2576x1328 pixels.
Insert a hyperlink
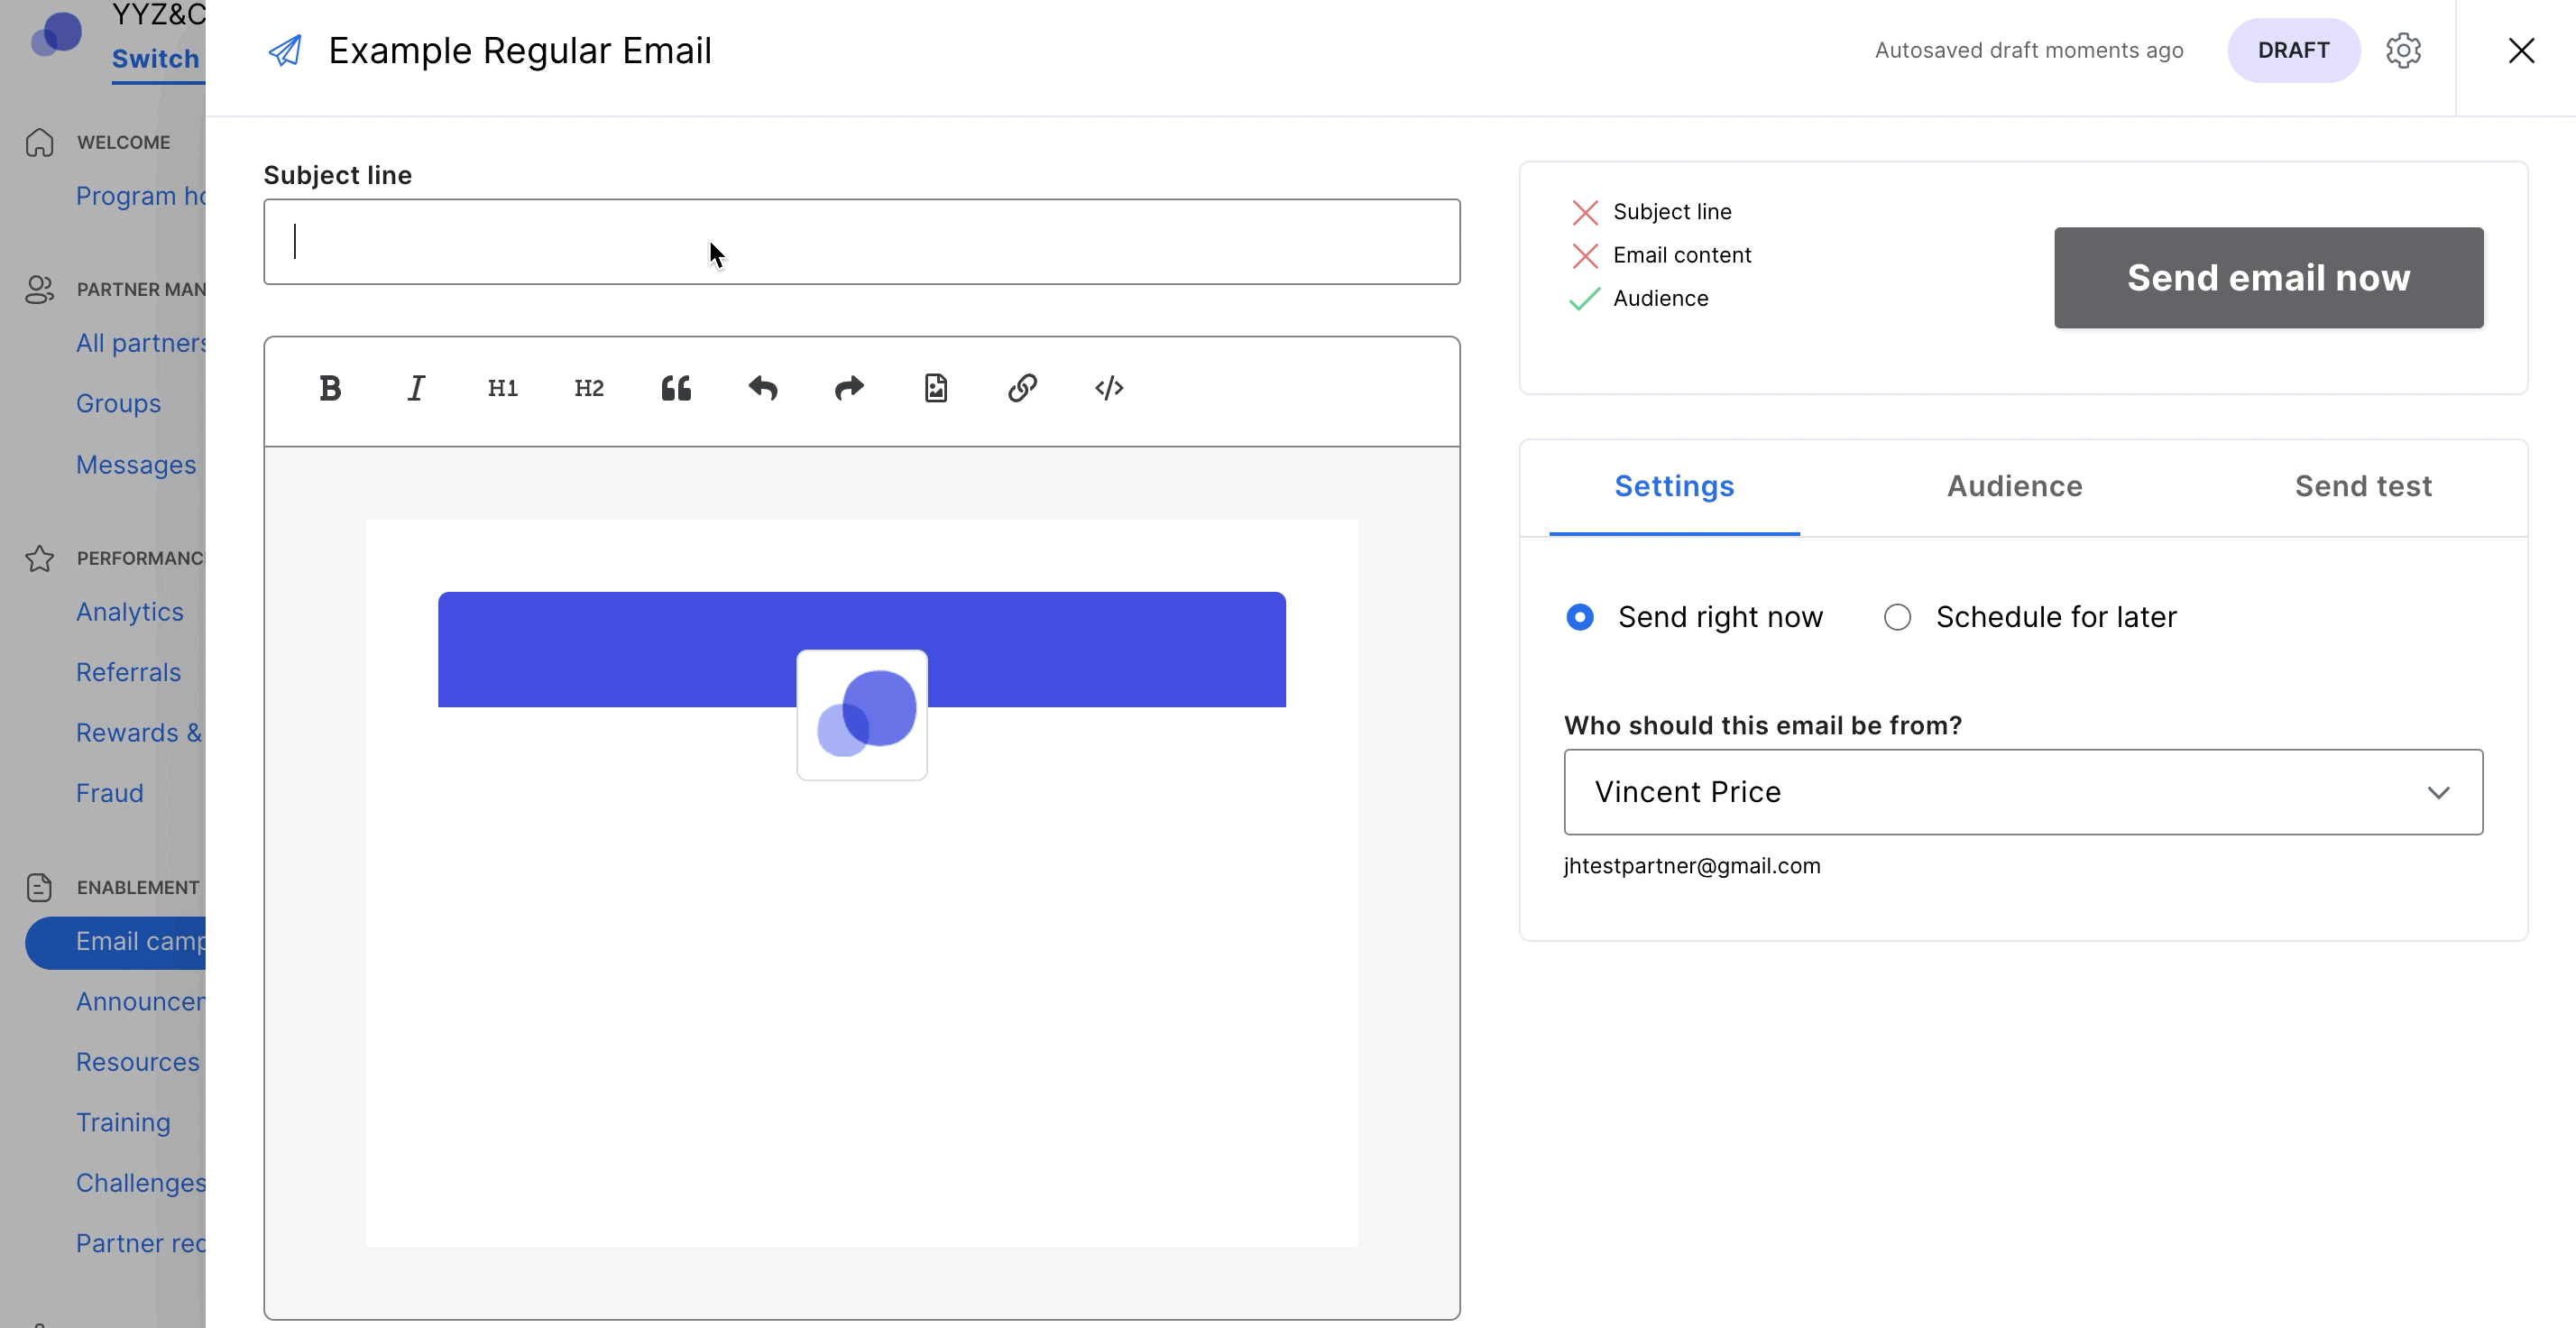[1022, 388]
